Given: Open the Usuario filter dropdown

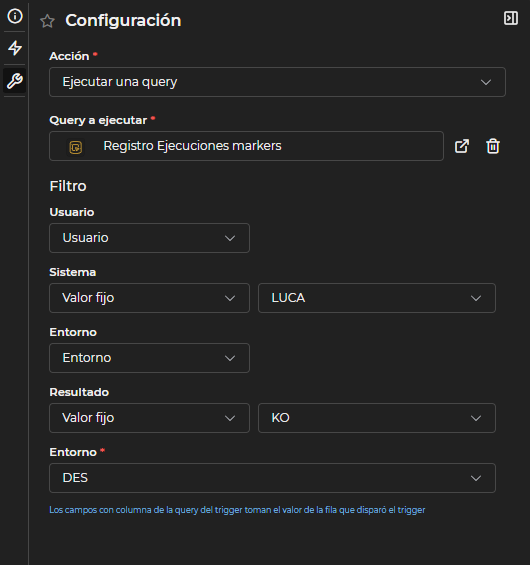Looking at the screenshot, I should pos(149,238).
